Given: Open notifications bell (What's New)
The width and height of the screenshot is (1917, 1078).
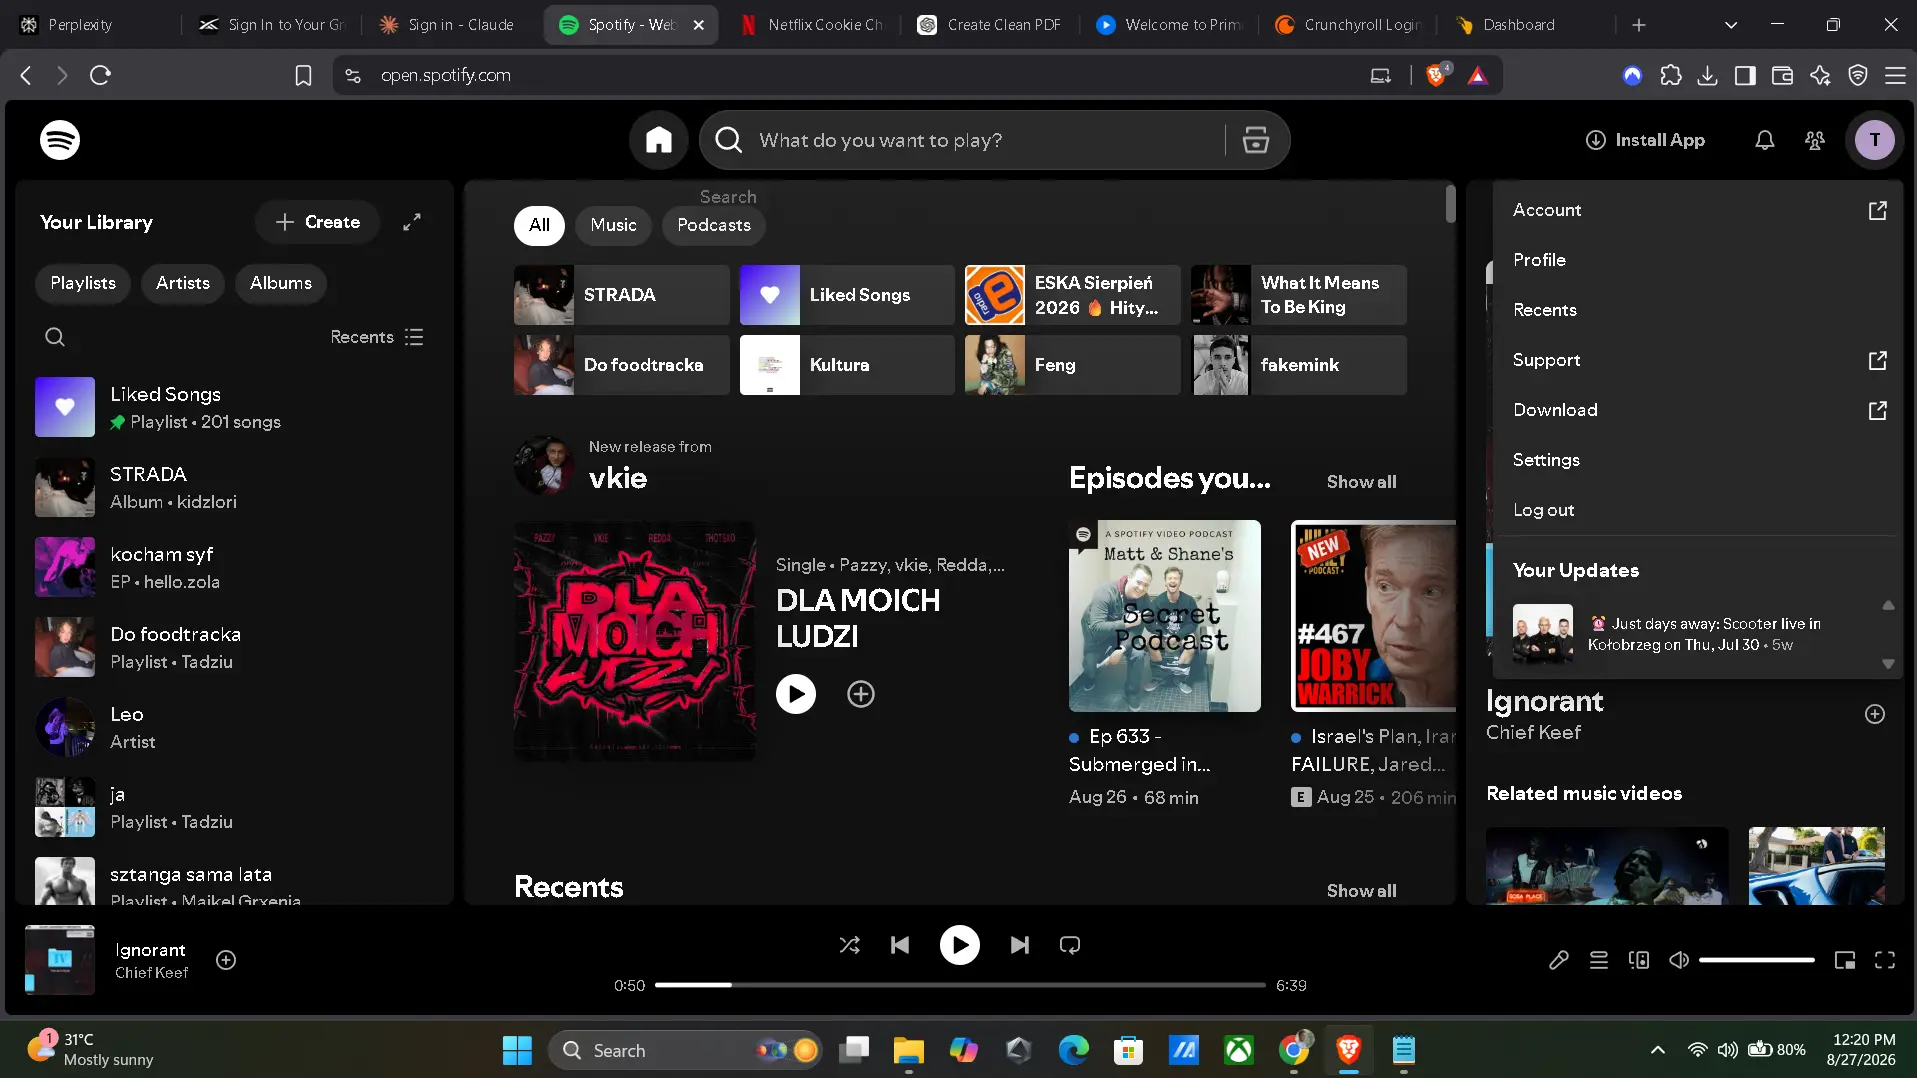Looking at the screenshot, I should (1765, 140).
